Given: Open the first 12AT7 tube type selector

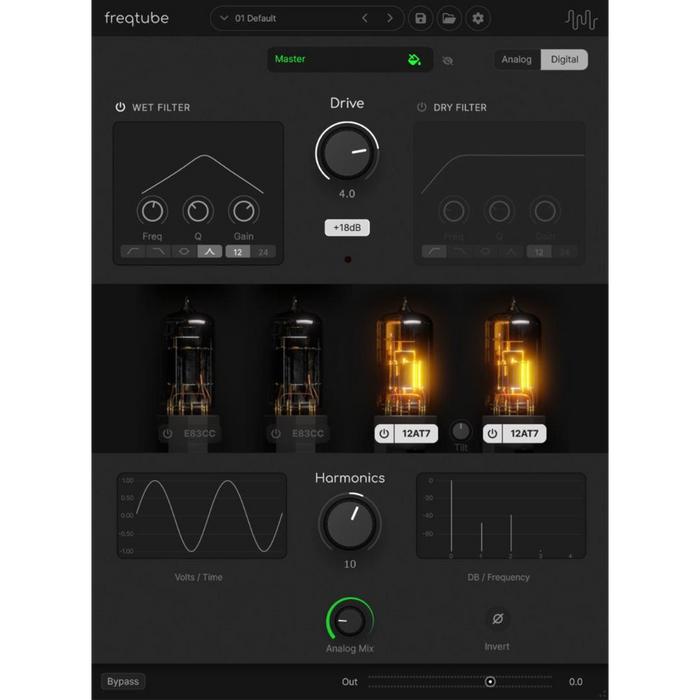Looking at the screenshot, I should pos(416,433).
